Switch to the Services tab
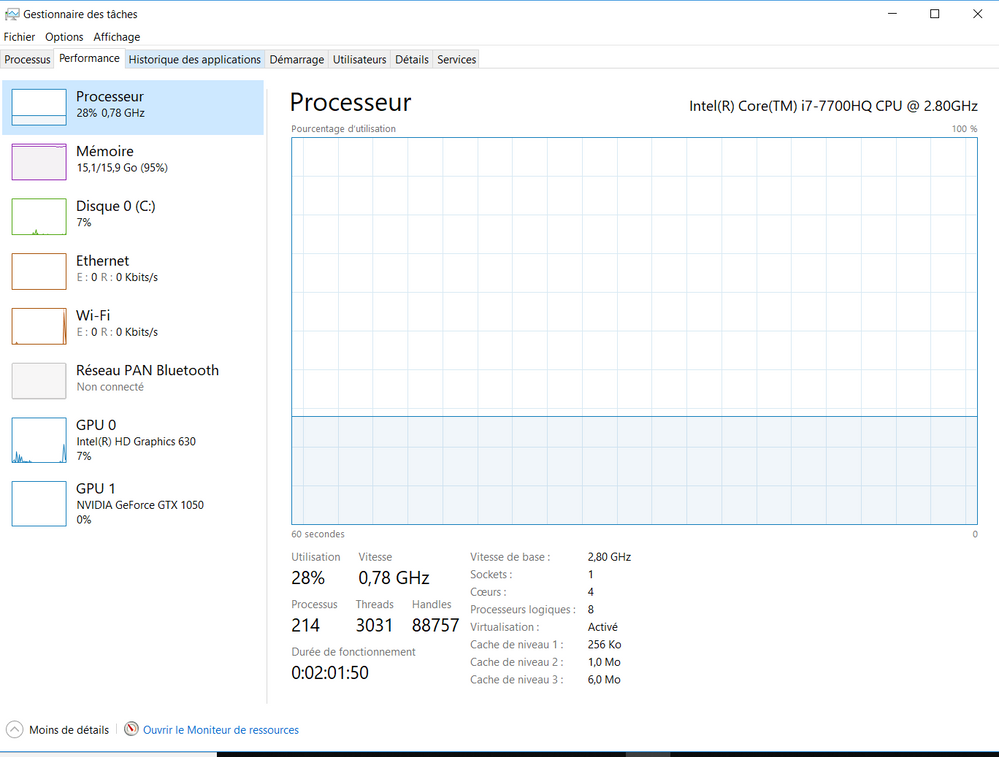 click(456, 59)
